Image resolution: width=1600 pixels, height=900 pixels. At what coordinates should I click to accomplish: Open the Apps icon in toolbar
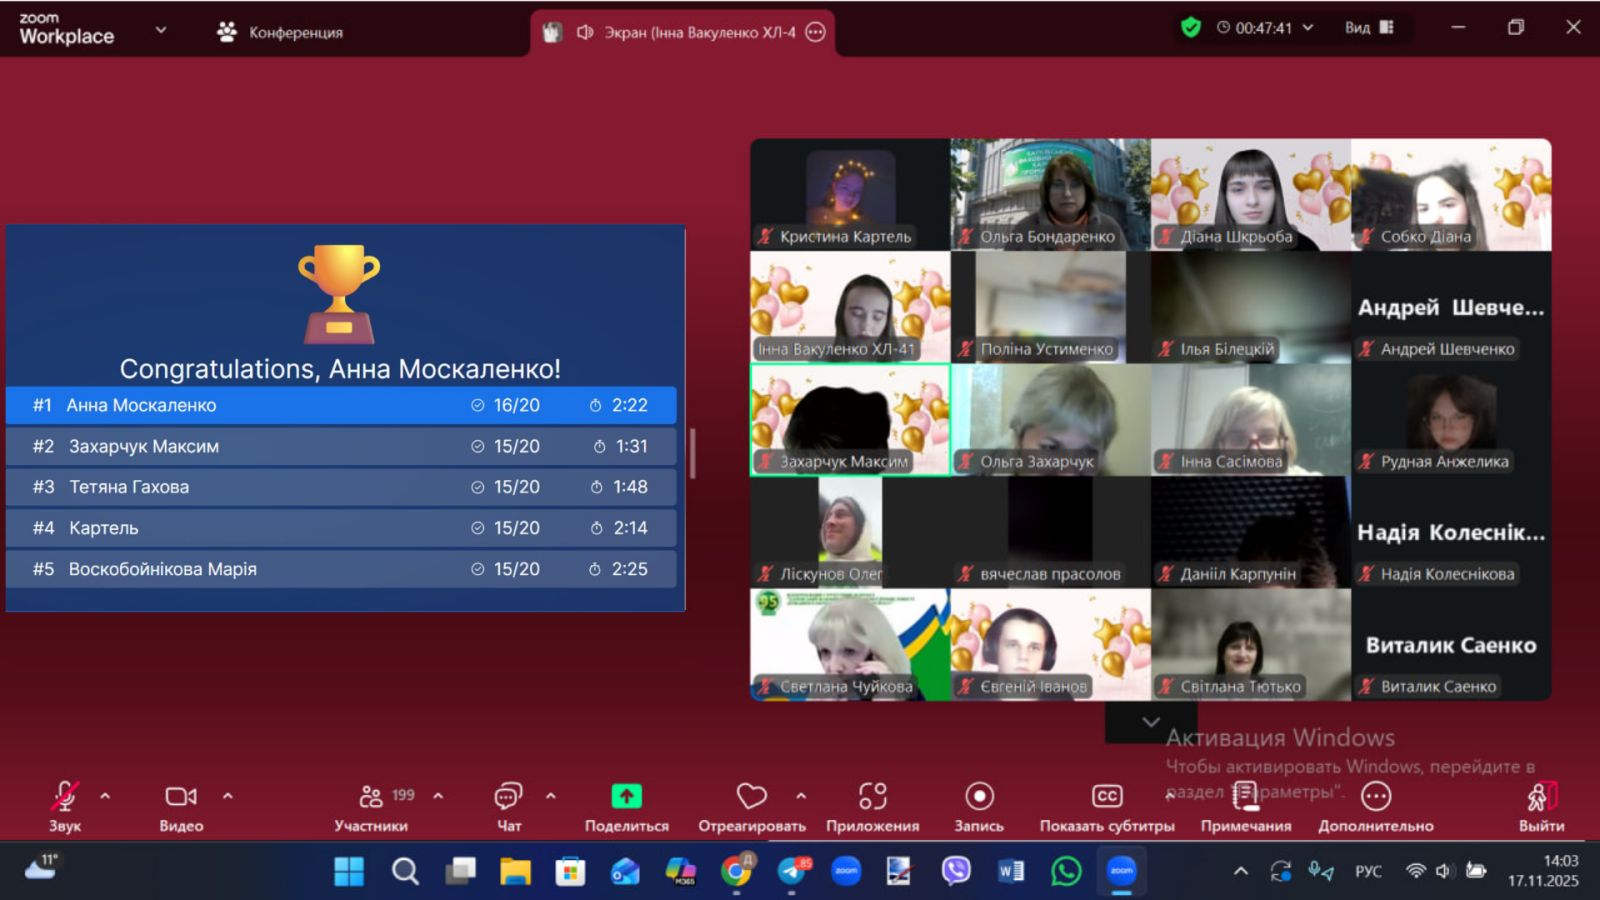(x=872, y=797)
